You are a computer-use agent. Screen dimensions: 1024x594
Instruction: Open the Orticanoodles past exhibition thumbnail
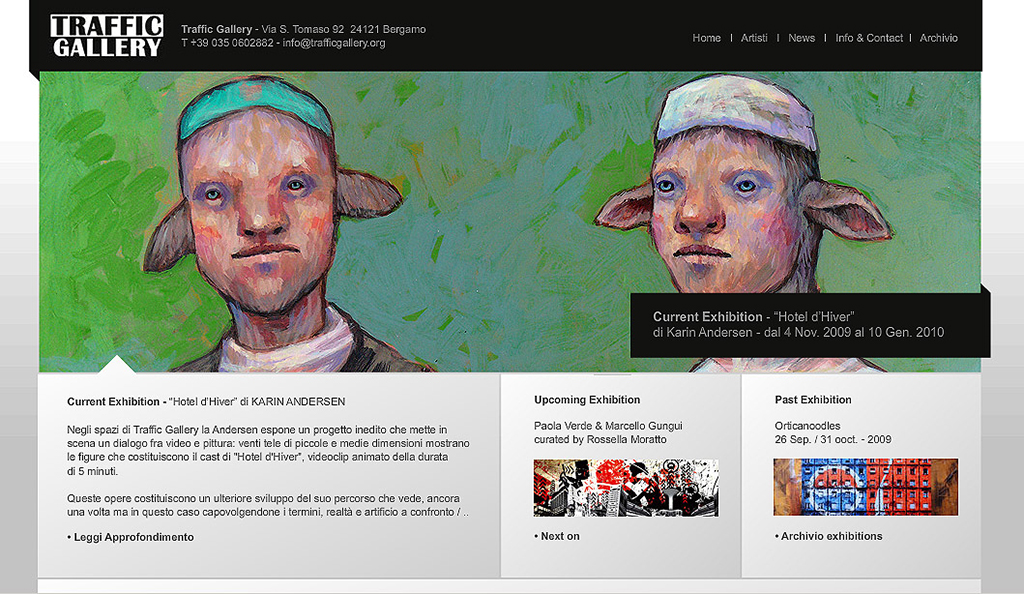click(x=865, y=487)
